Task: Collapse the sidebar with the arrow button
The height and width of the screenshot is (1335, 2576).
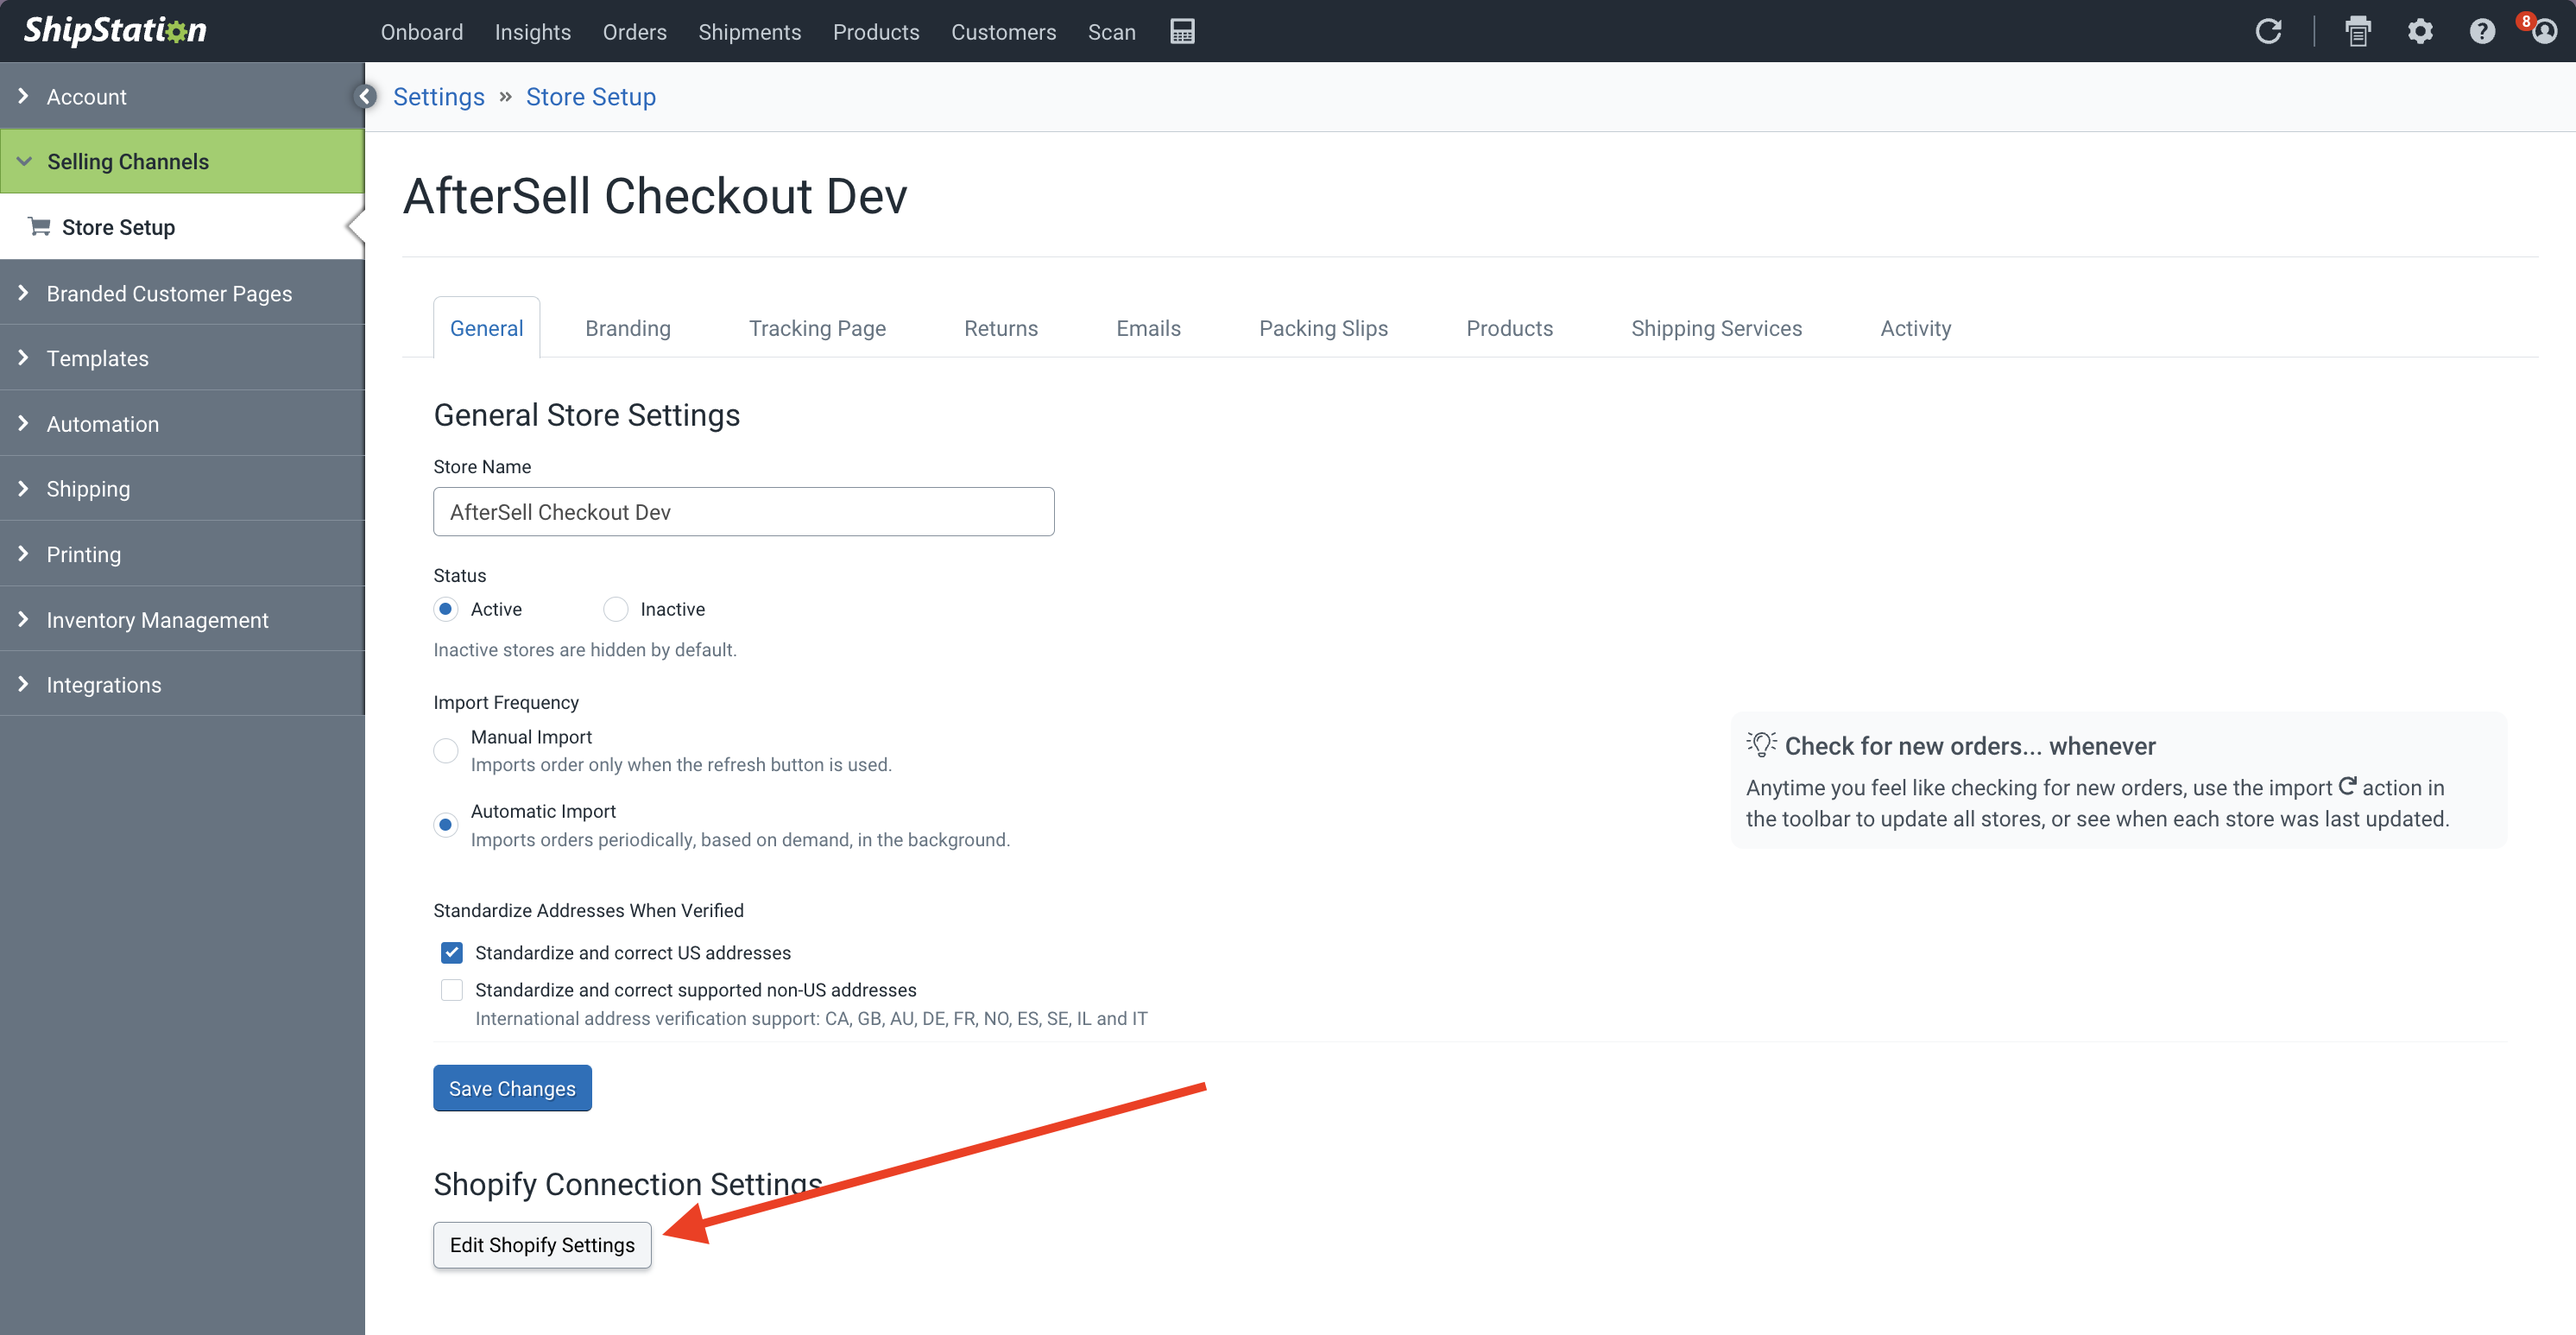Action: (365, 96)
